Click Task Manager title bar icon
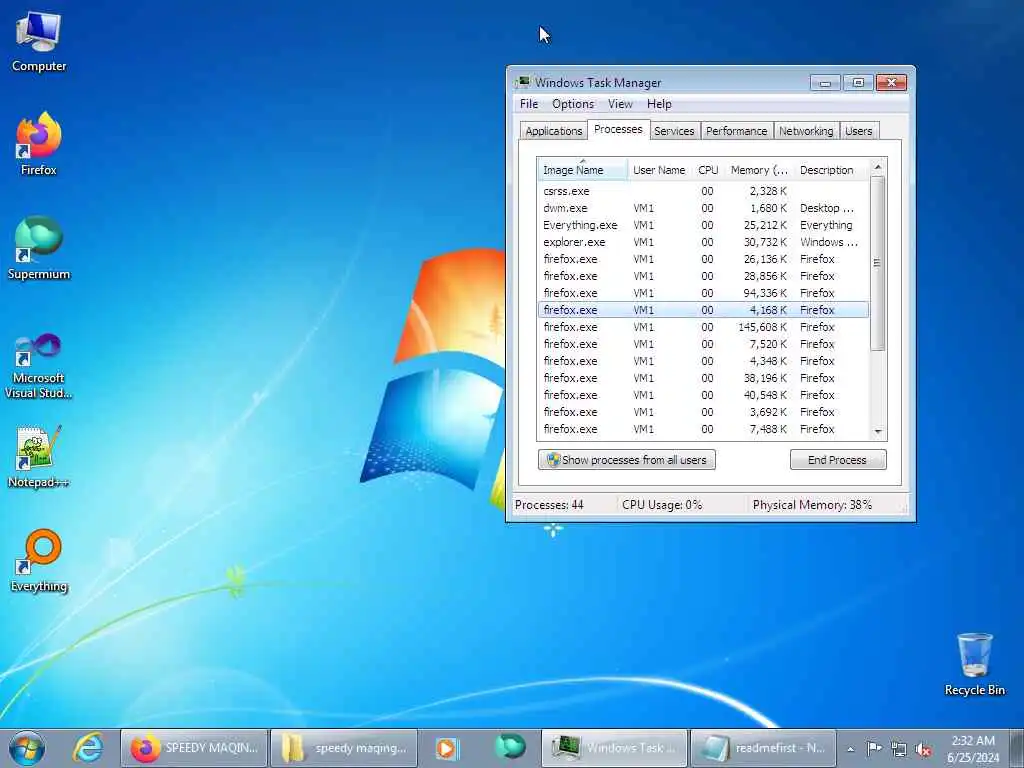 tap(522, 82)
